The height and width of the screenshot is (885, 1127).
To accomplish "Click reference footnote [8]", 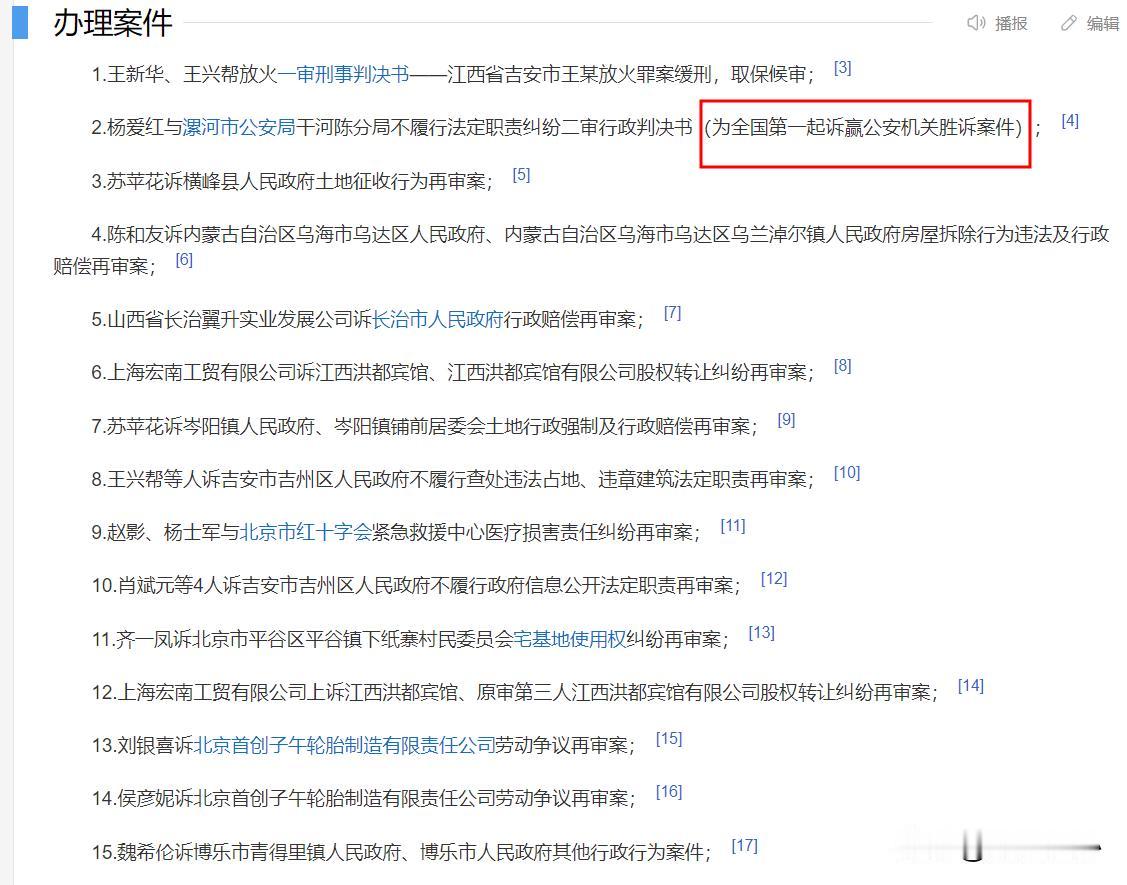I will [x=842, y=366].
